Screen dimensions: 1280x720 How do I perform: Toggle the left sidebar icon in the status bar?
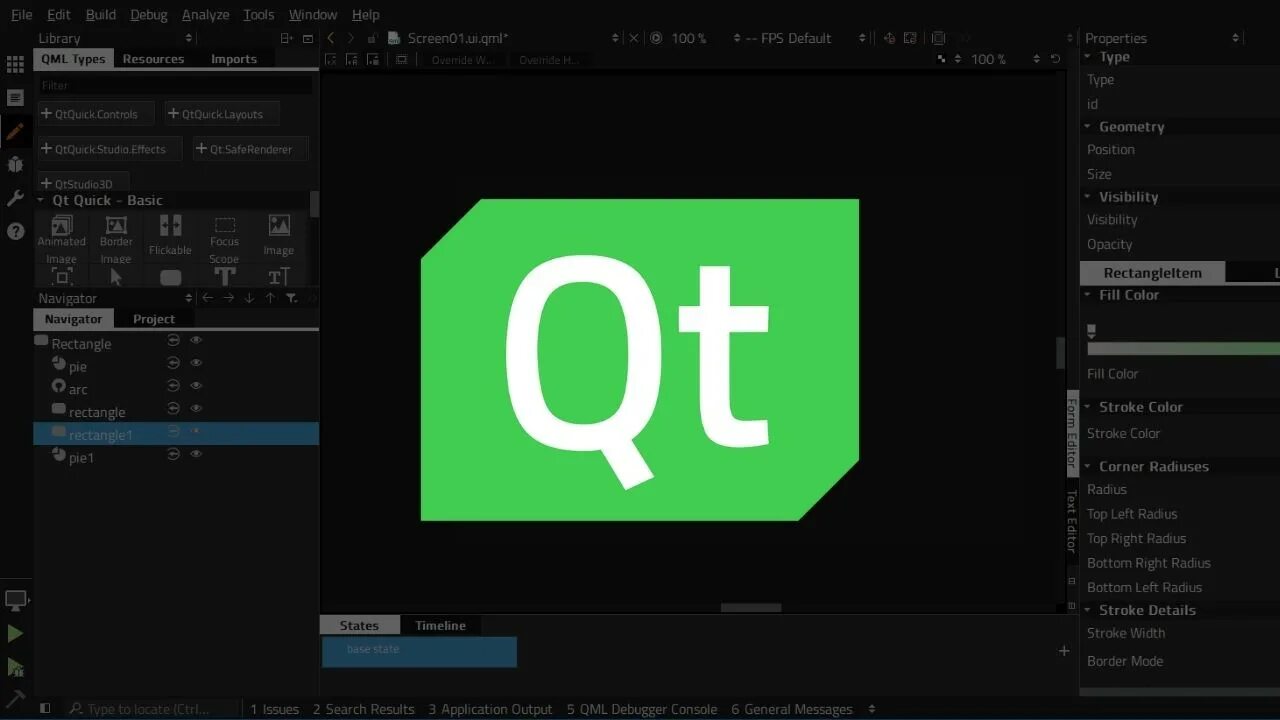point(45,709)
